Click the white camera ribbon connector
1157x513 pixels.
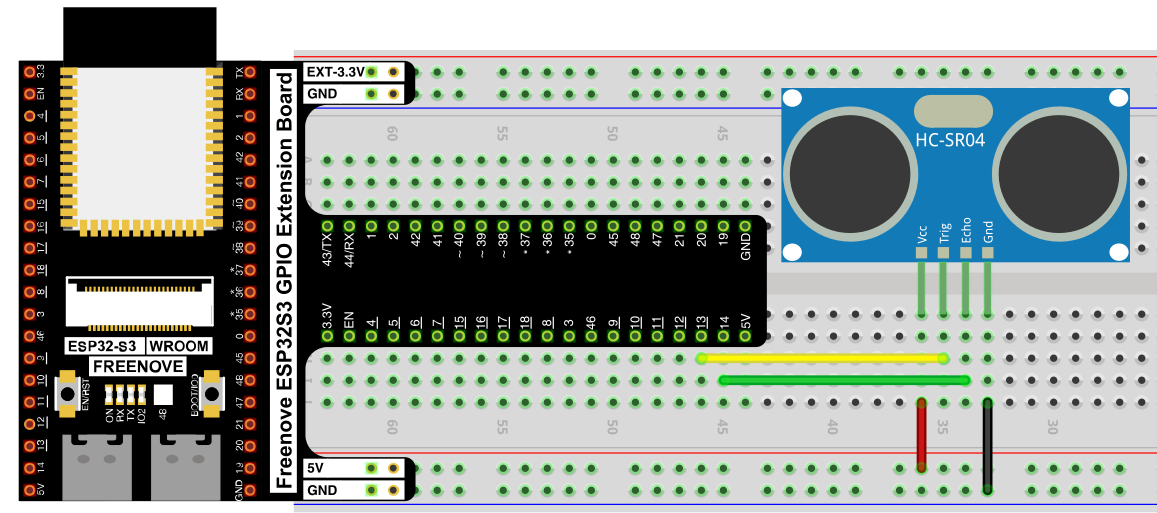[x=140, y=302]
